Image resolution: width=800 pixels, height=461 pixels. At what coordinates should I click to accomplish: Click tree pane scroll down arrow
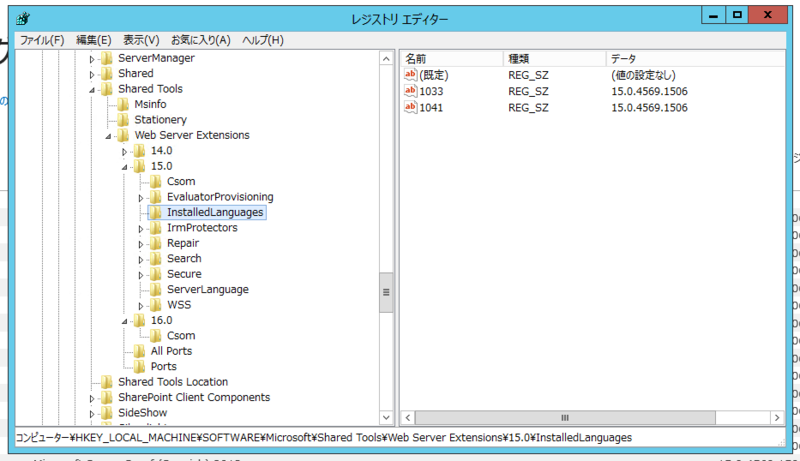click(x=386, y=418)
